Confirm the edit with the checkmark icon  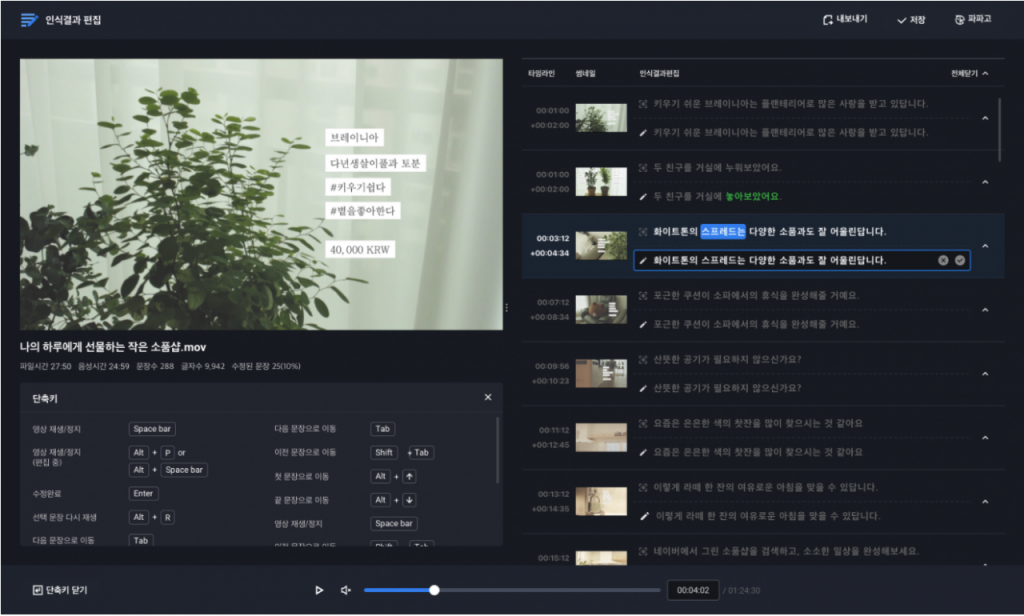click(x=960, y=260)
